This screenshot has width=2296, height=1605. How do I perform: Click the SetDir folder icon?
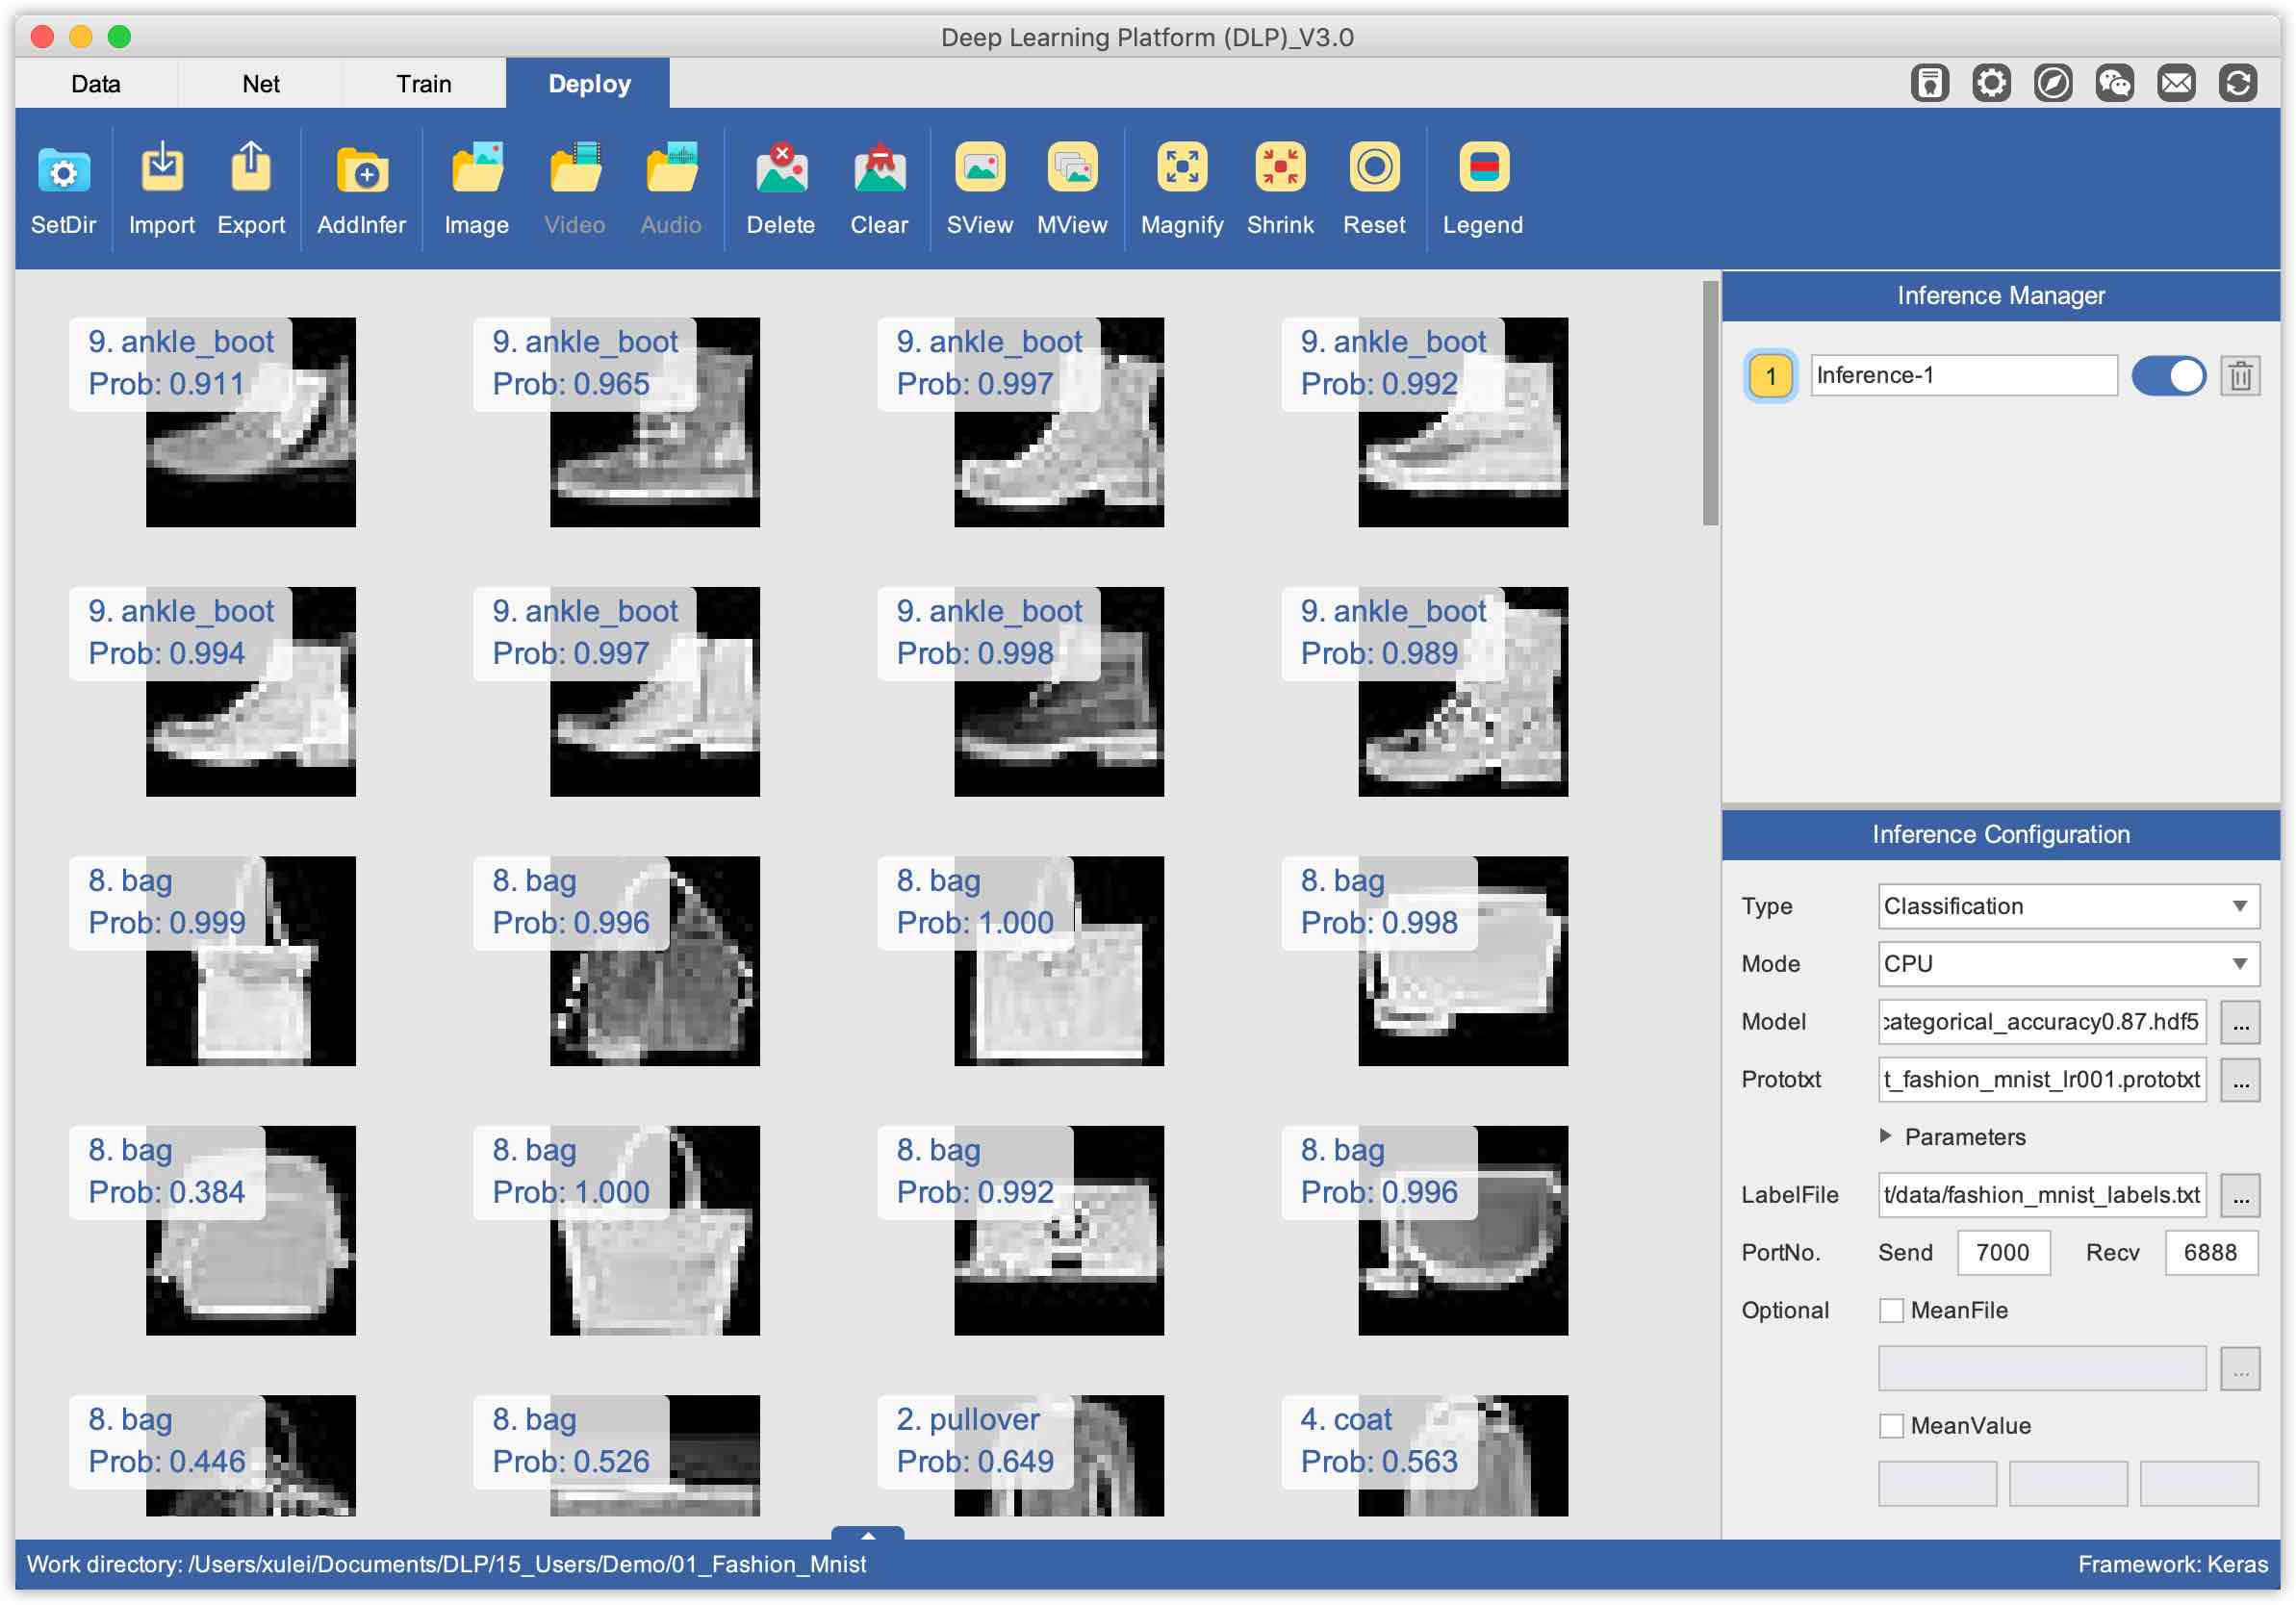(x=63, y=170)
